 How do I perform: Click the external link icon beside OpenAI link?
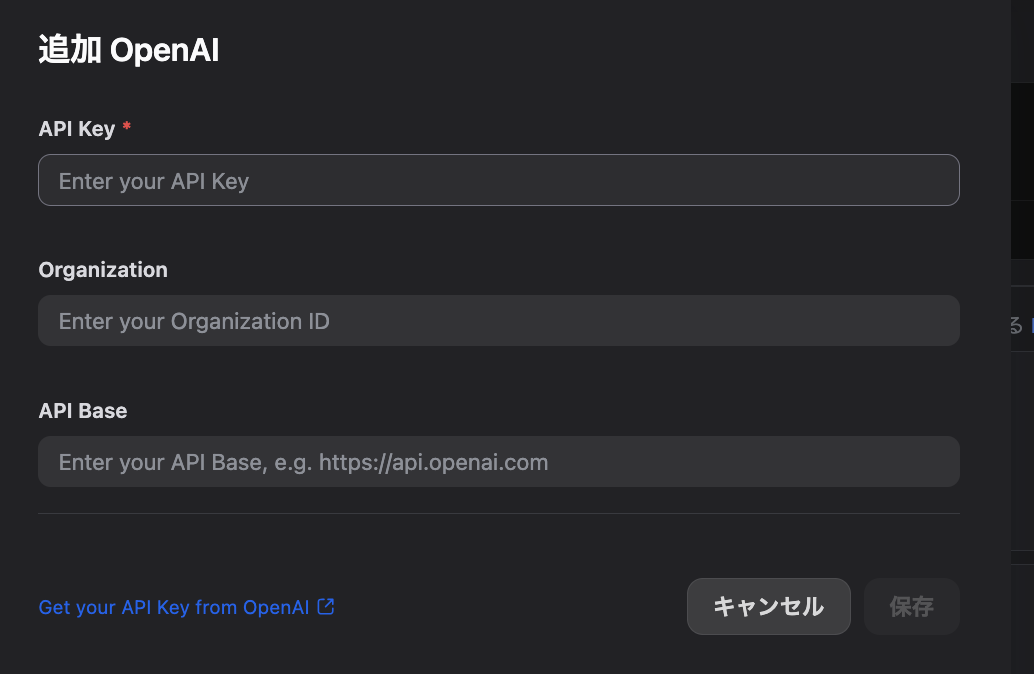coord(327,606)
